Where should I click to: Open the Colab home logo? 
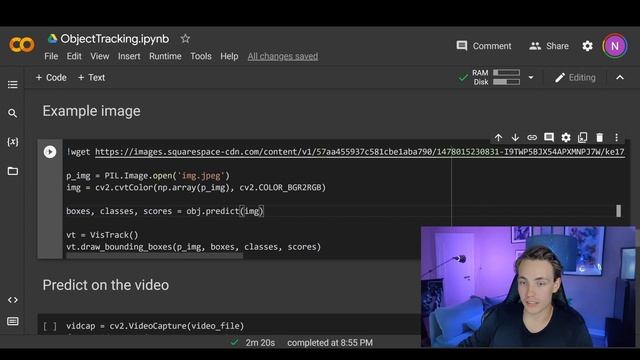[x=22, y=45]
